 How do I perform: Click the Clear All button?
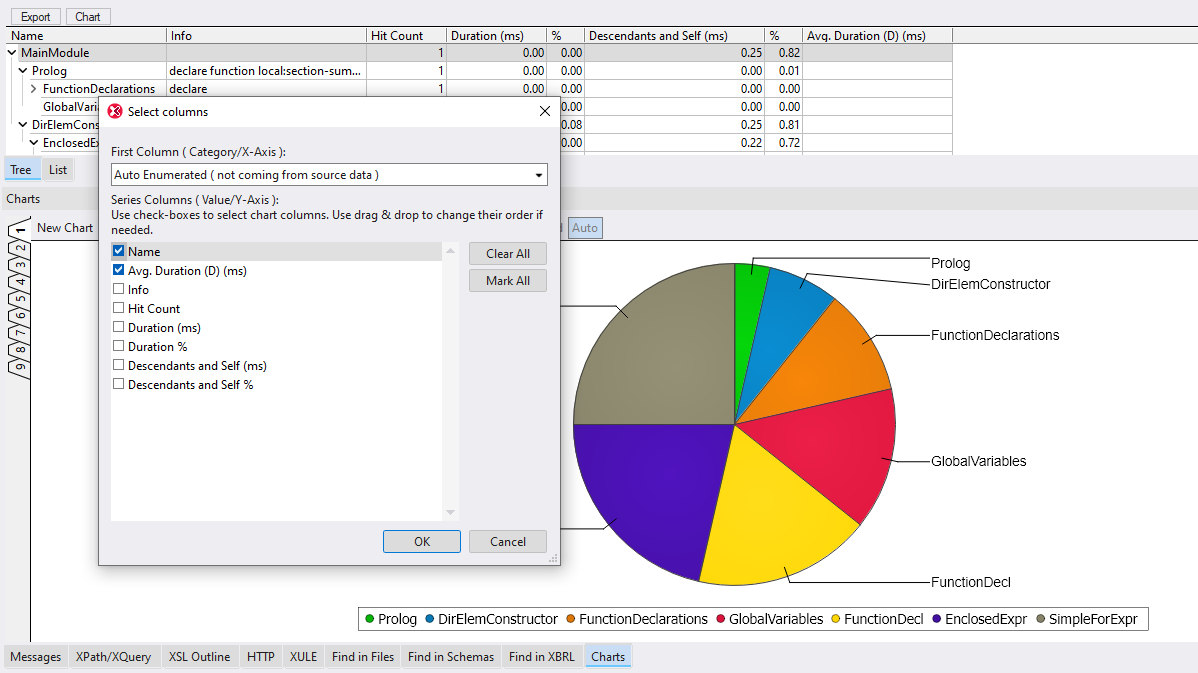click(x=507, y=253)
